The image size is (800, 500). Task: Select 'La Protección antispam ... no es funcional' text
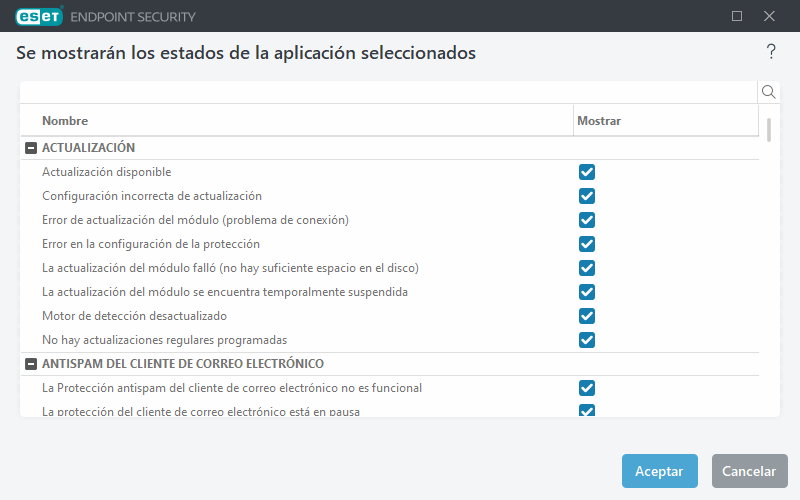(232, 388)
